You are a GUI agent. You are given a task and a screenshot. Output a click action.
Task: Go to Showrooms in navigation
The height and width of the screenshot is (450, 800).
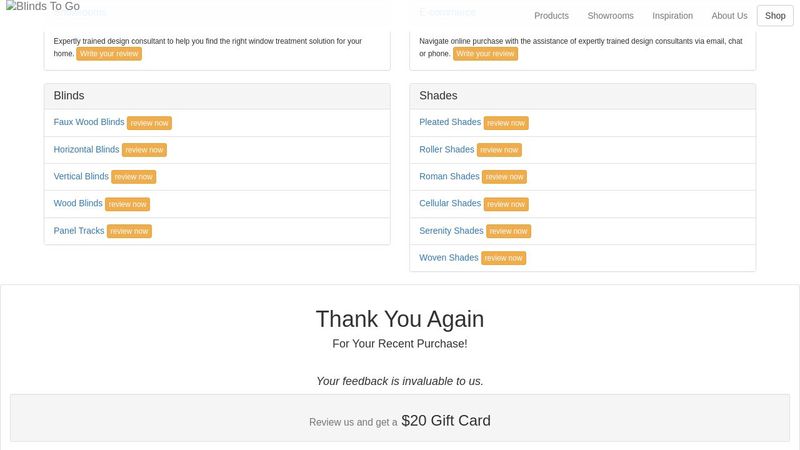610,16
